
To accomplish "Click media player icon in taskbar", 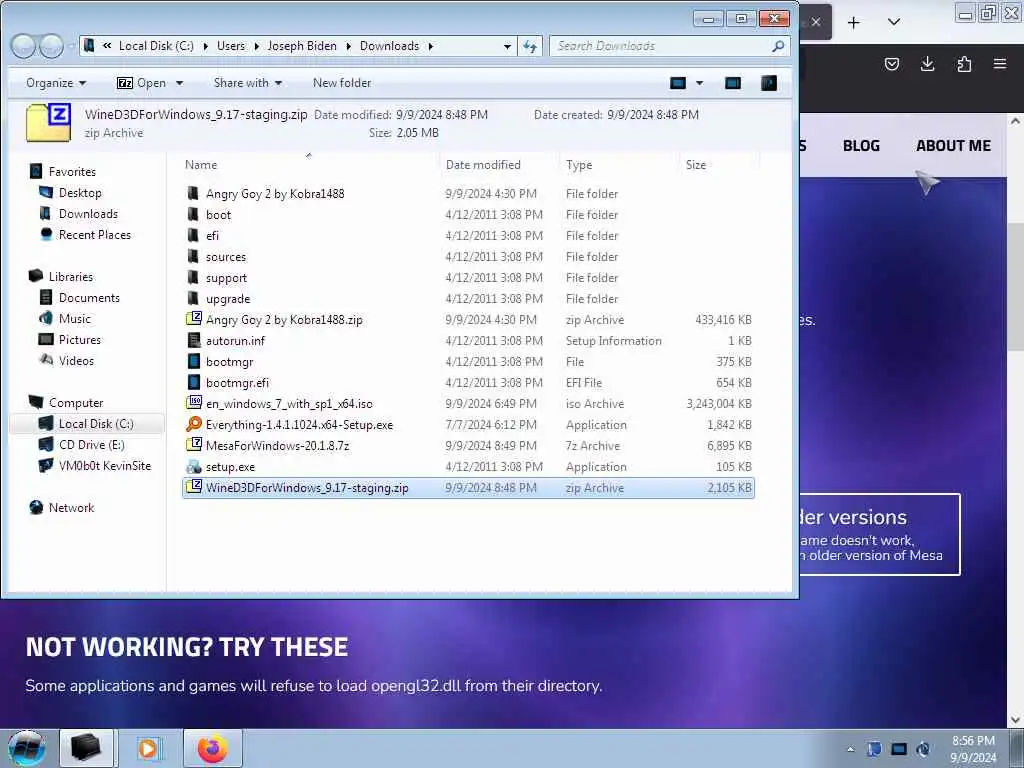I will (x=149, y=748).
